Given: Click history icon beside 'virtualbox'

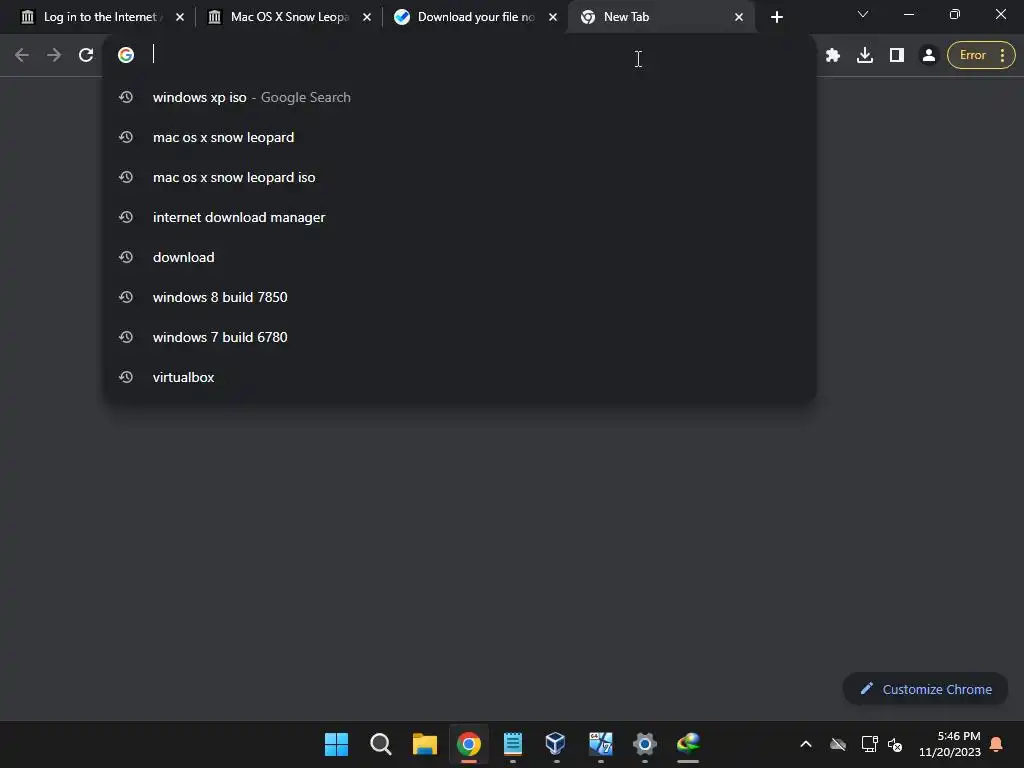Looking at the screenshot, I should [x=126, y=377].
